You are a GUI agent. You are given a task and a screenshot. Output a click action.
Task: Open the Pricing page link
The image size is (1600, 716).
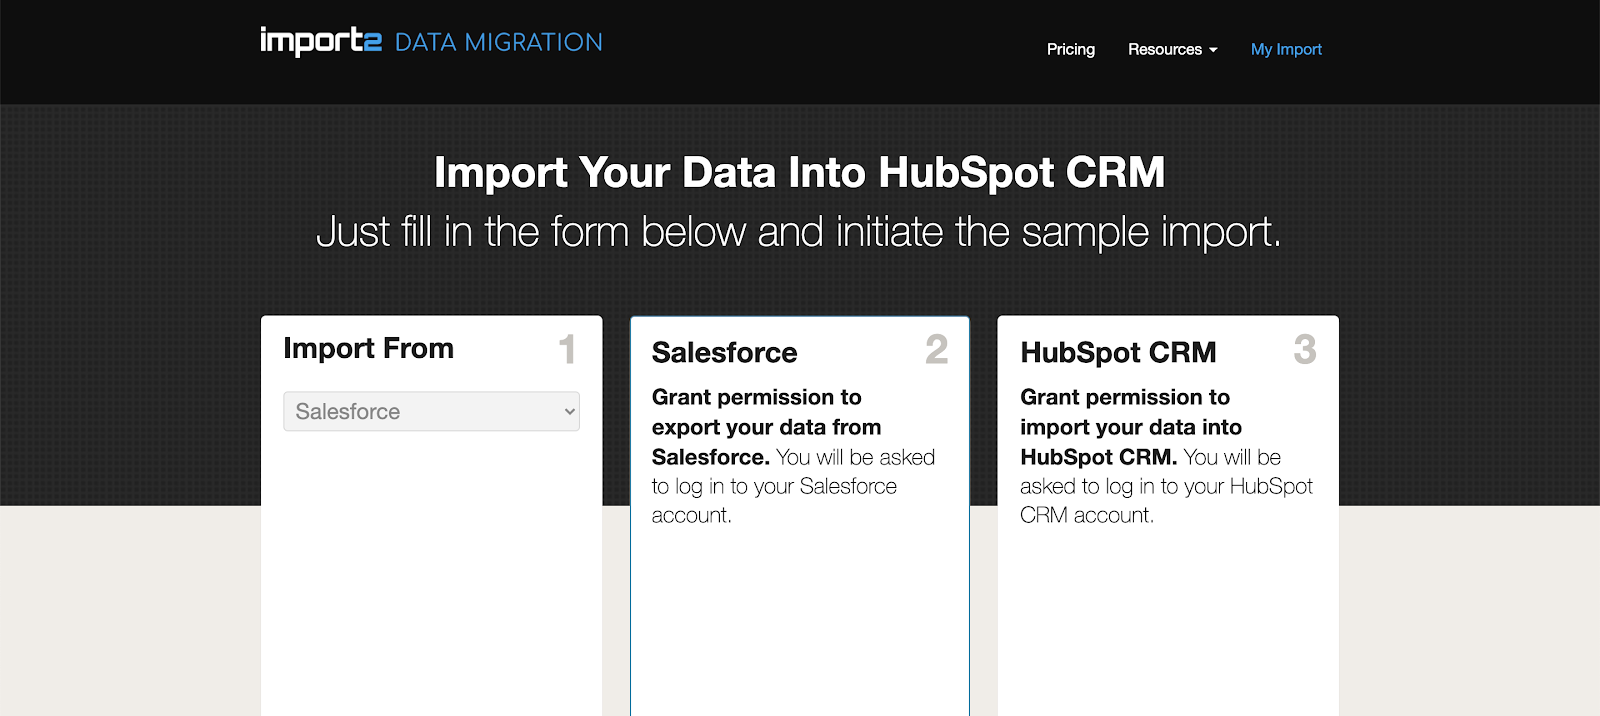(1070, 49)
